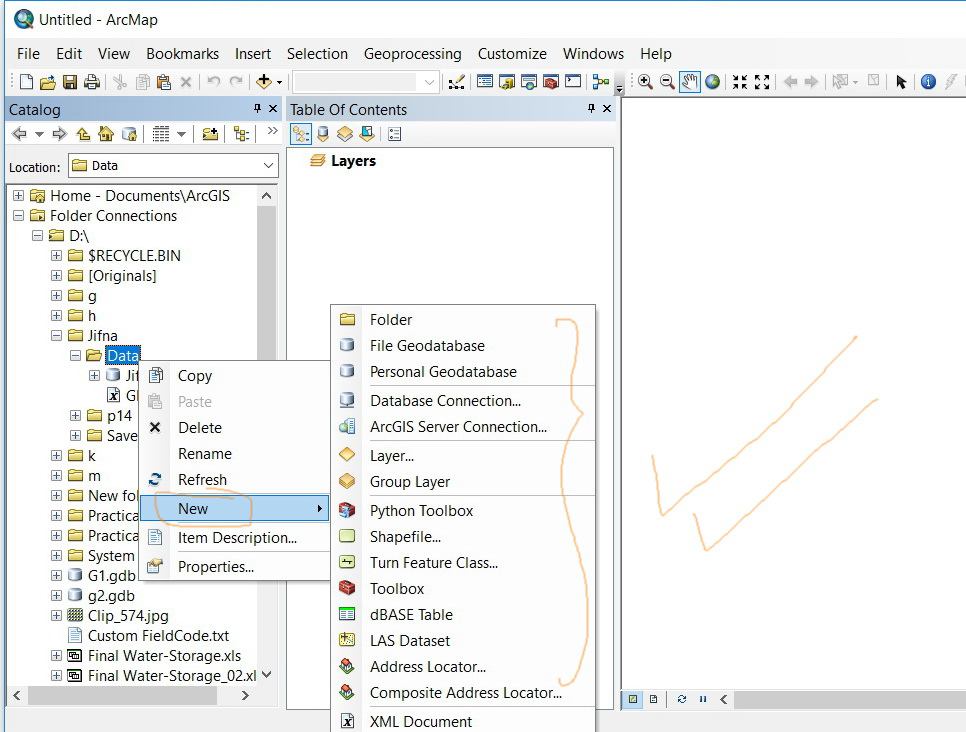Viewport: 966px width, 732px height.
Task: Click the Print icon
Action: (x=92, y=81)
